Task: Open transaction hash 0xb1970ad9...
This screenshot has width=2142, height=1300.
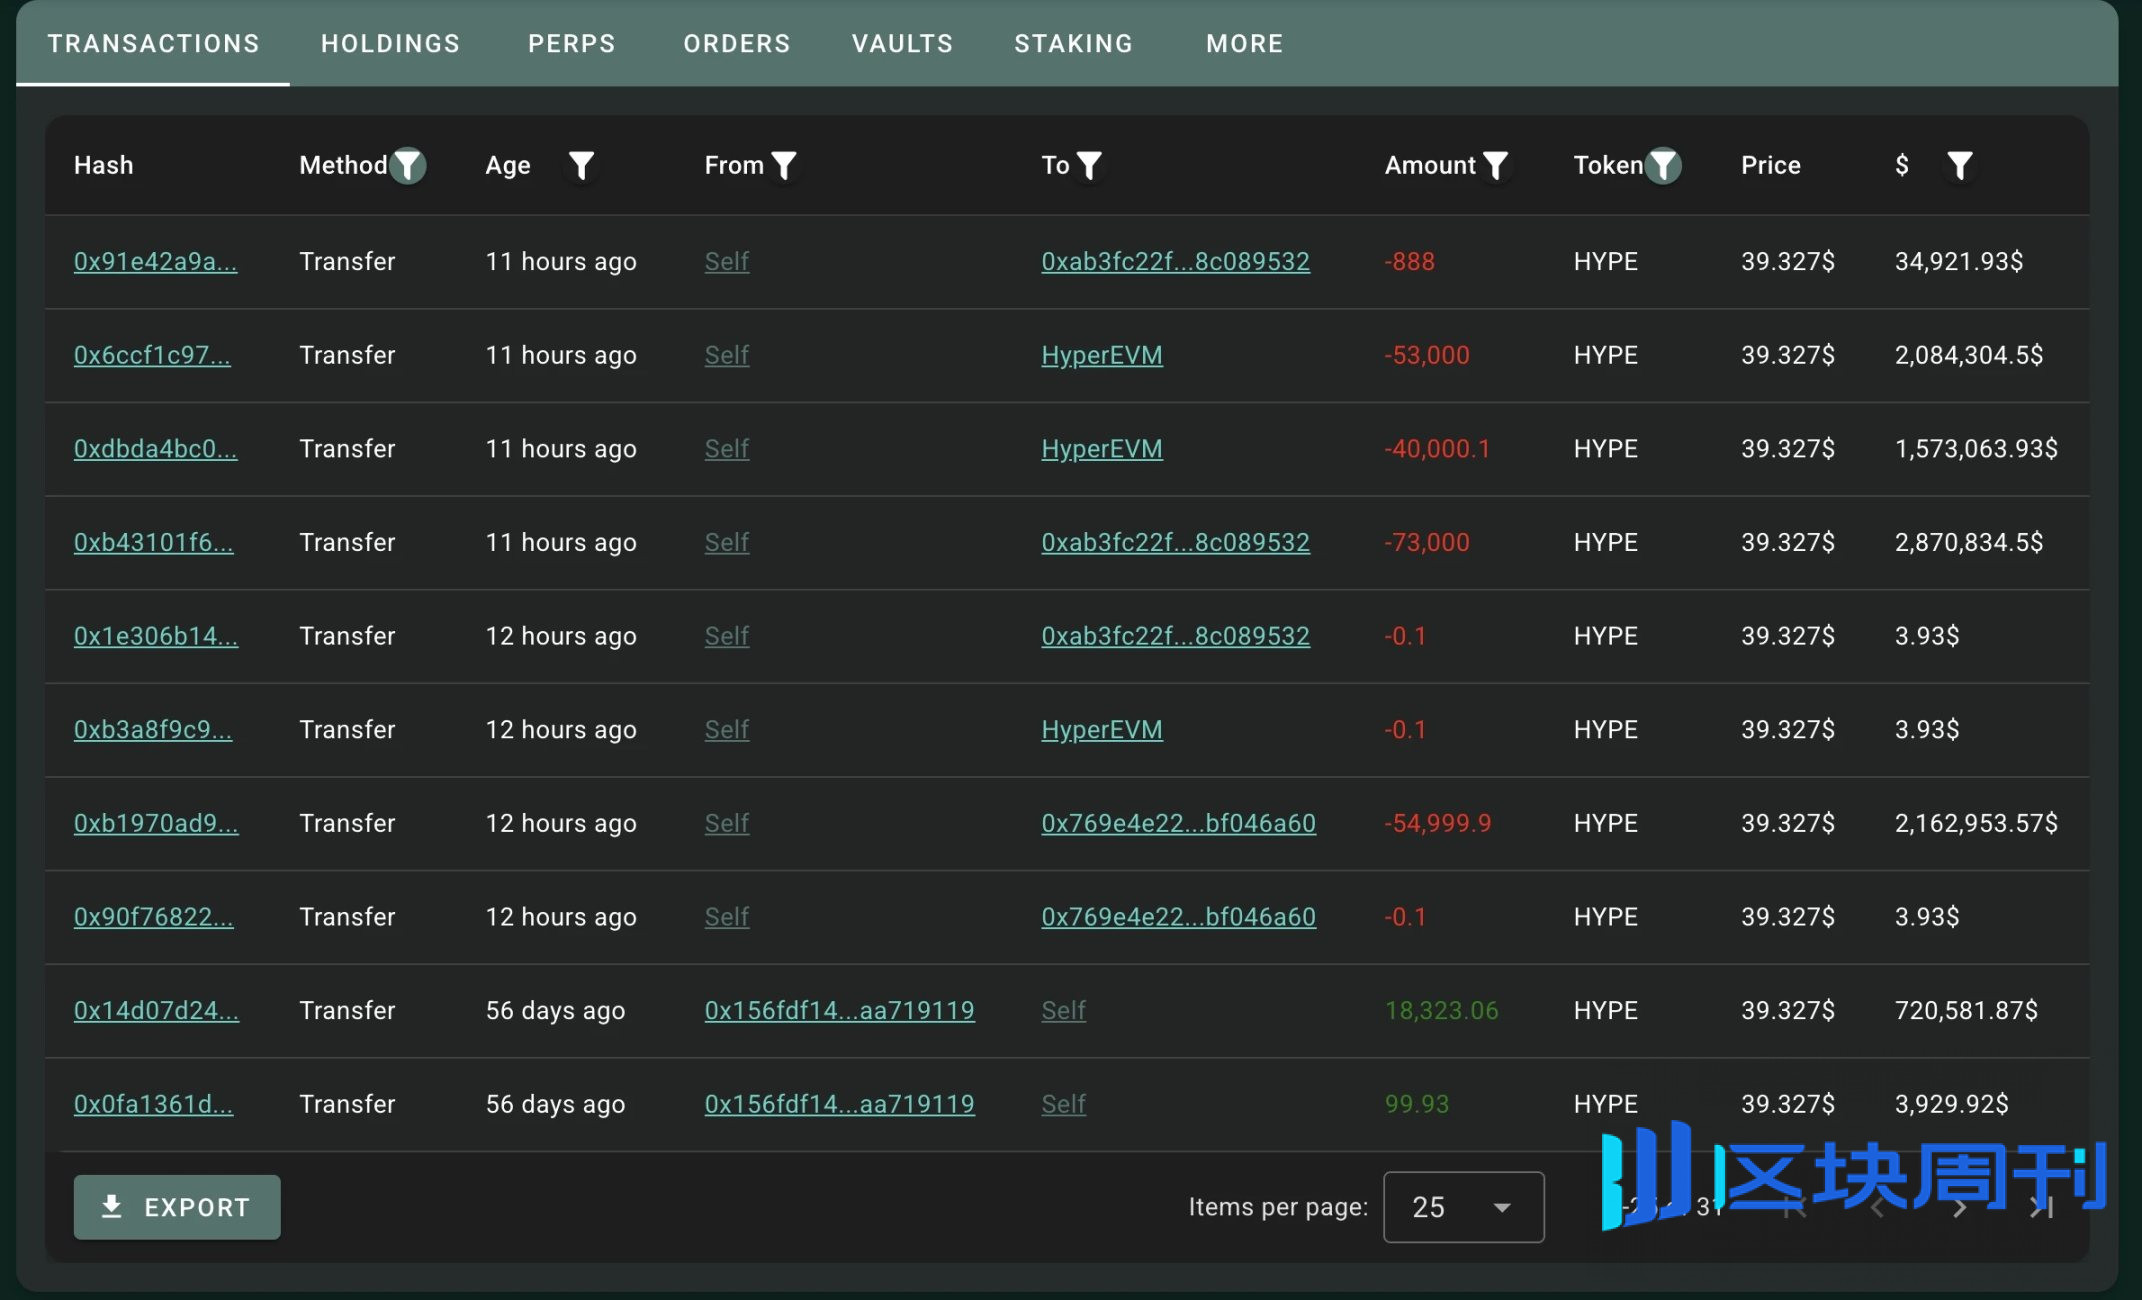Action: (x=156, y=823)
